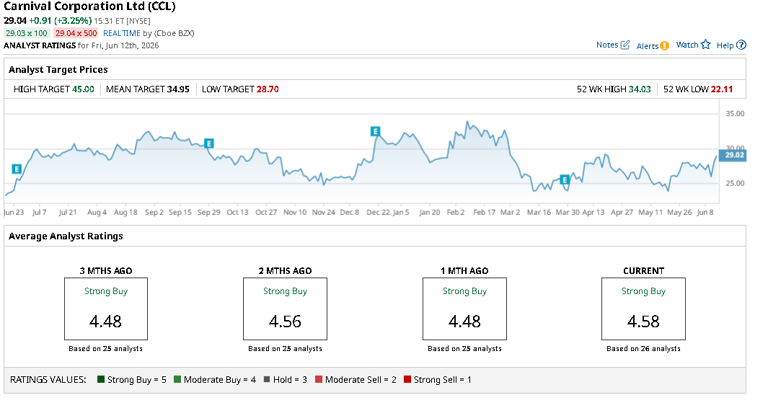Click the Watch star icon
Viewport: 768px width, 408px height.
(x=705, y=45)
